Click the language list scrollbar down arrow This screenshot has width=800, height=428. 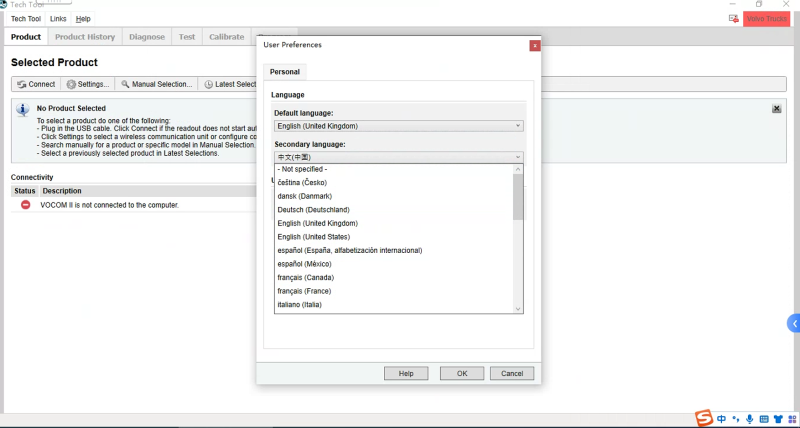coord(518,309)
